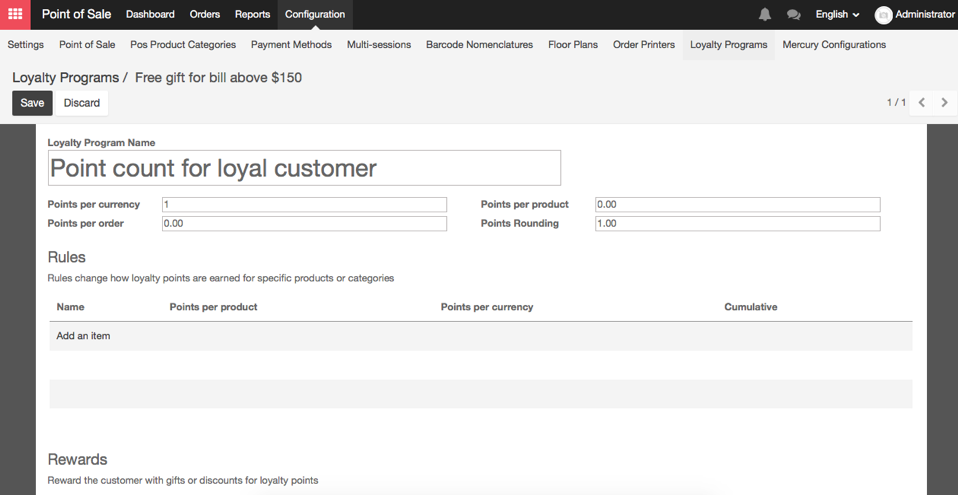Focus the Loyalty Program Name field
958x495 pixels.
(x=304, y=168)
